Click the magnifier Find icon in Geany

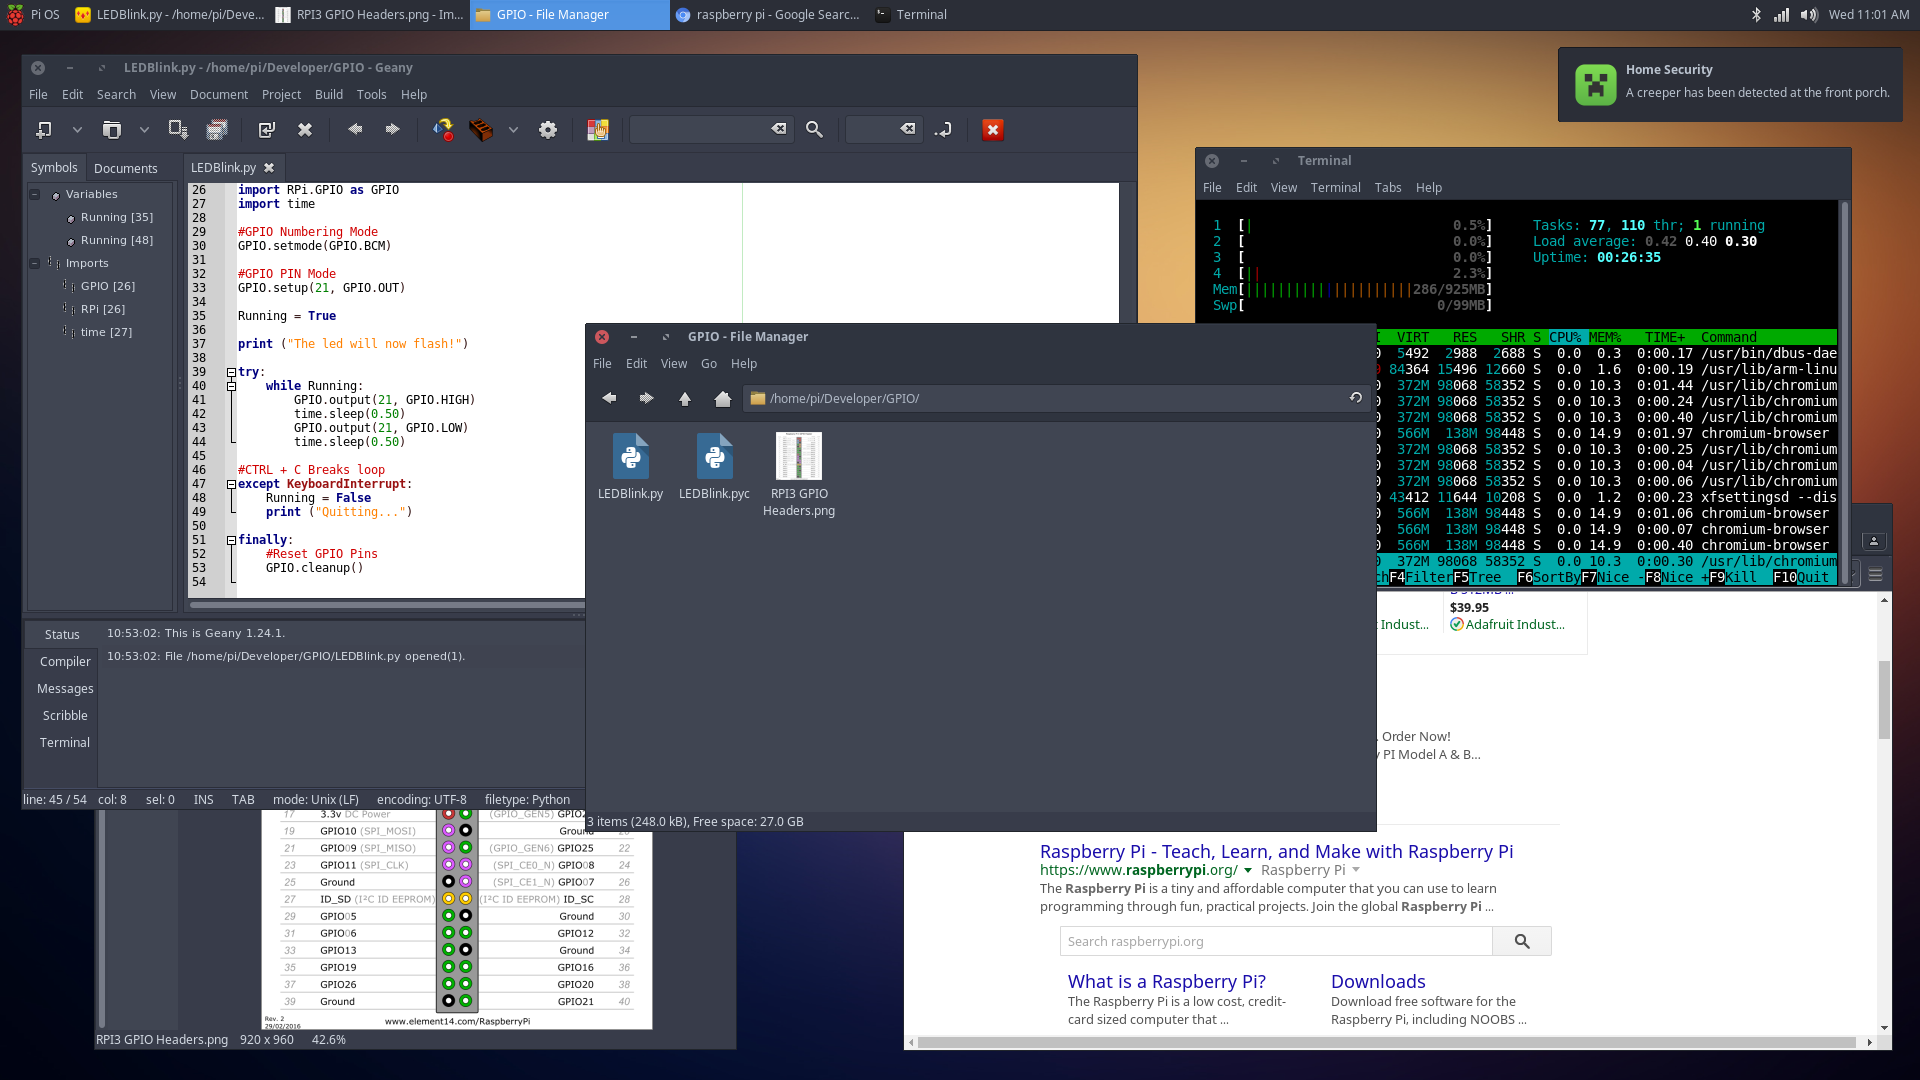(814, 130)
